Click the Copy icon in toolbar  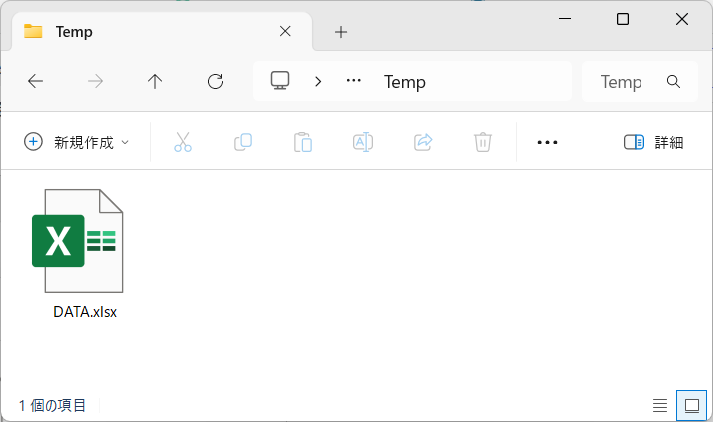pyautogui.click(x=243, y=142)
